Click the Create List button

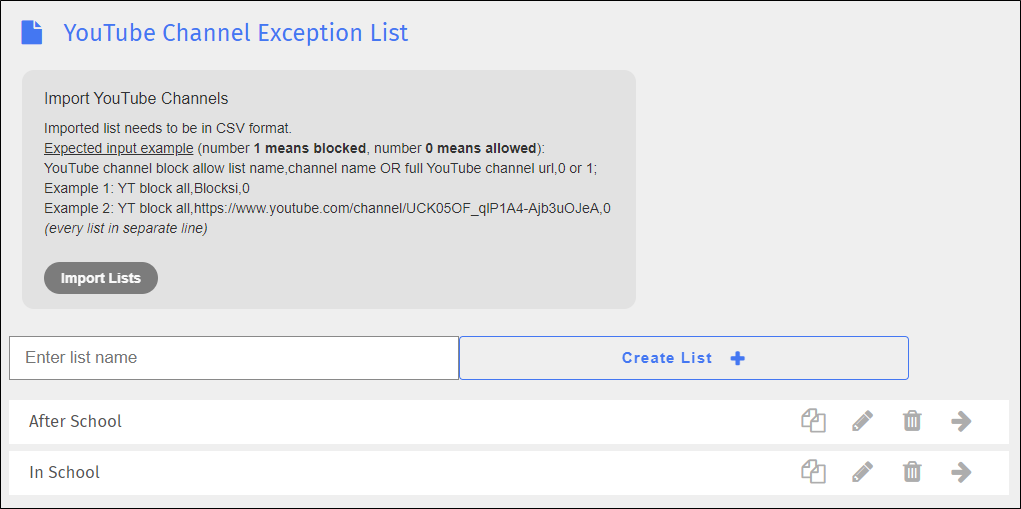684,358
